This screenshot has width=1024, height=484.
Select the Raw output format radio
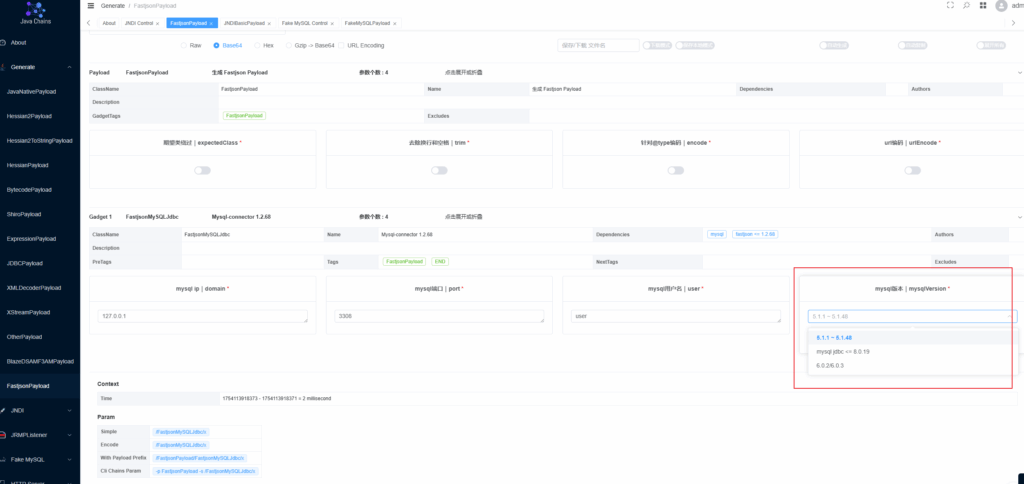[x=184, y=45]
